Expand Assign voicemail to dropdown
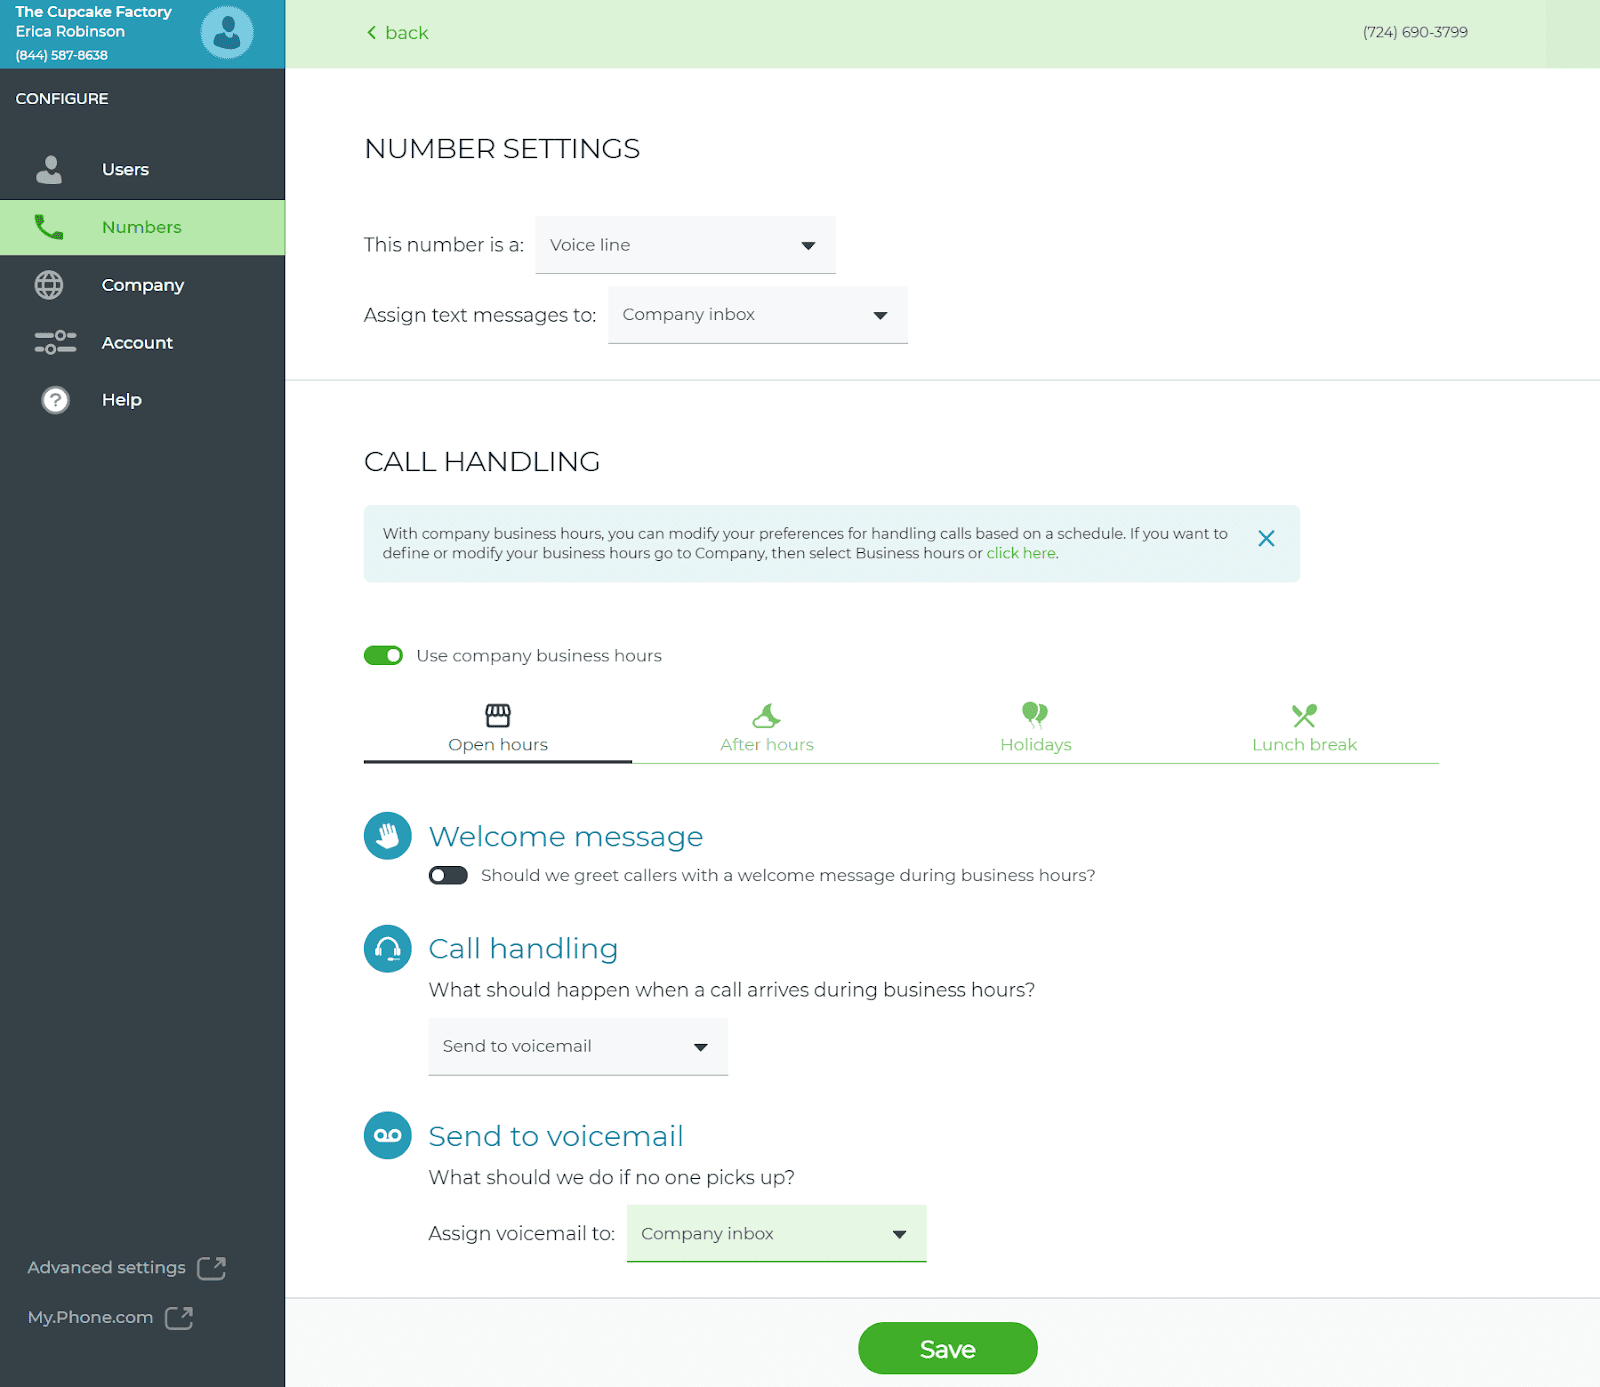Image resolution: width=1600 pixels, height=1387 pixels. click(777, 1234)
